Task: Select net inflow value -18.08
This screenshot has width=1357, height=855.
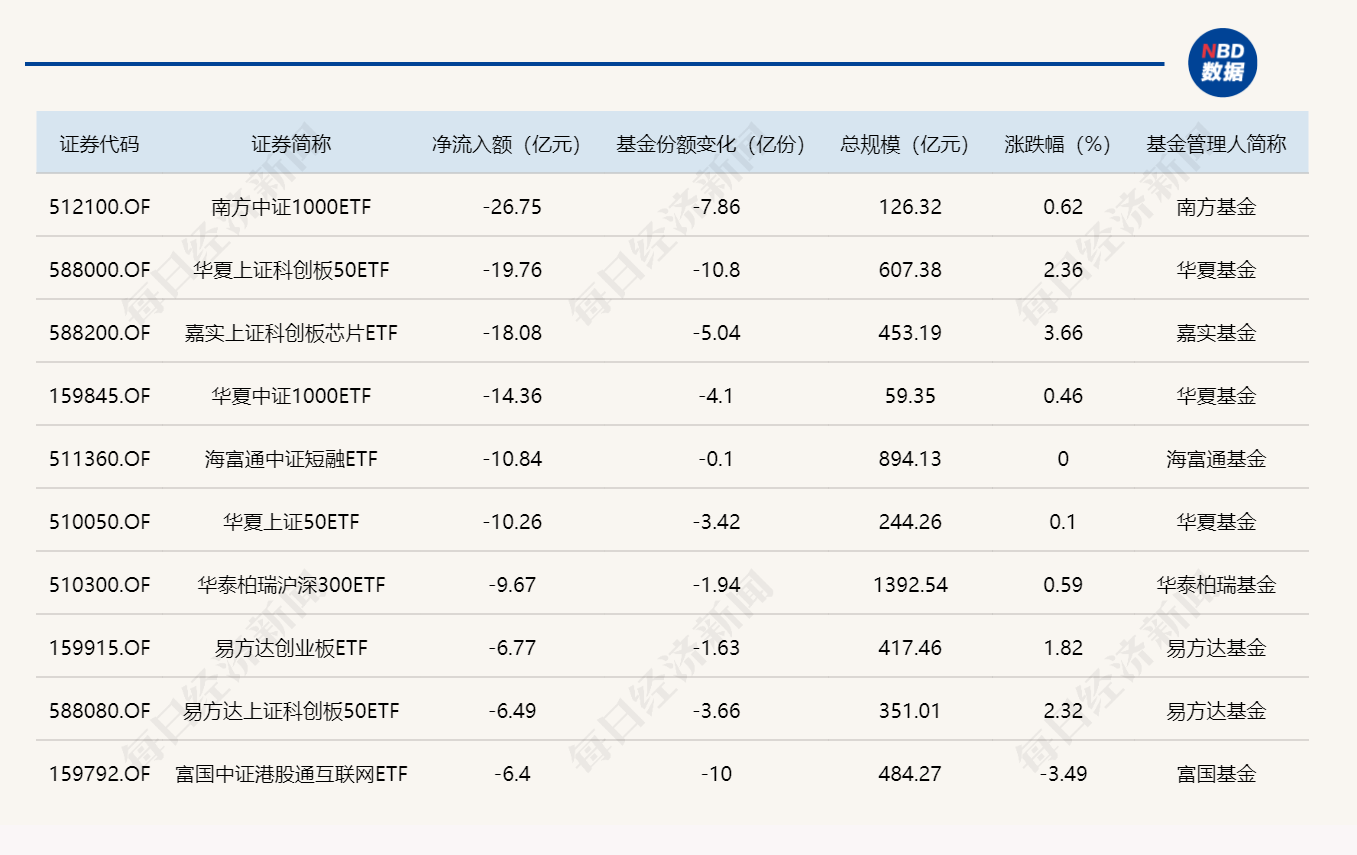Action: click(512, 333)
